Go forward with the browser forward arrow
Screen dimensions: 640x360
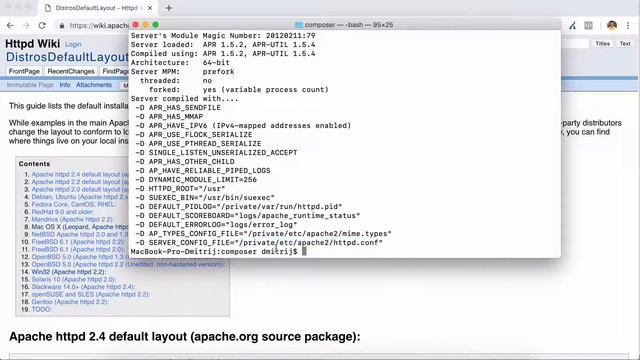(x=26, y=25)
